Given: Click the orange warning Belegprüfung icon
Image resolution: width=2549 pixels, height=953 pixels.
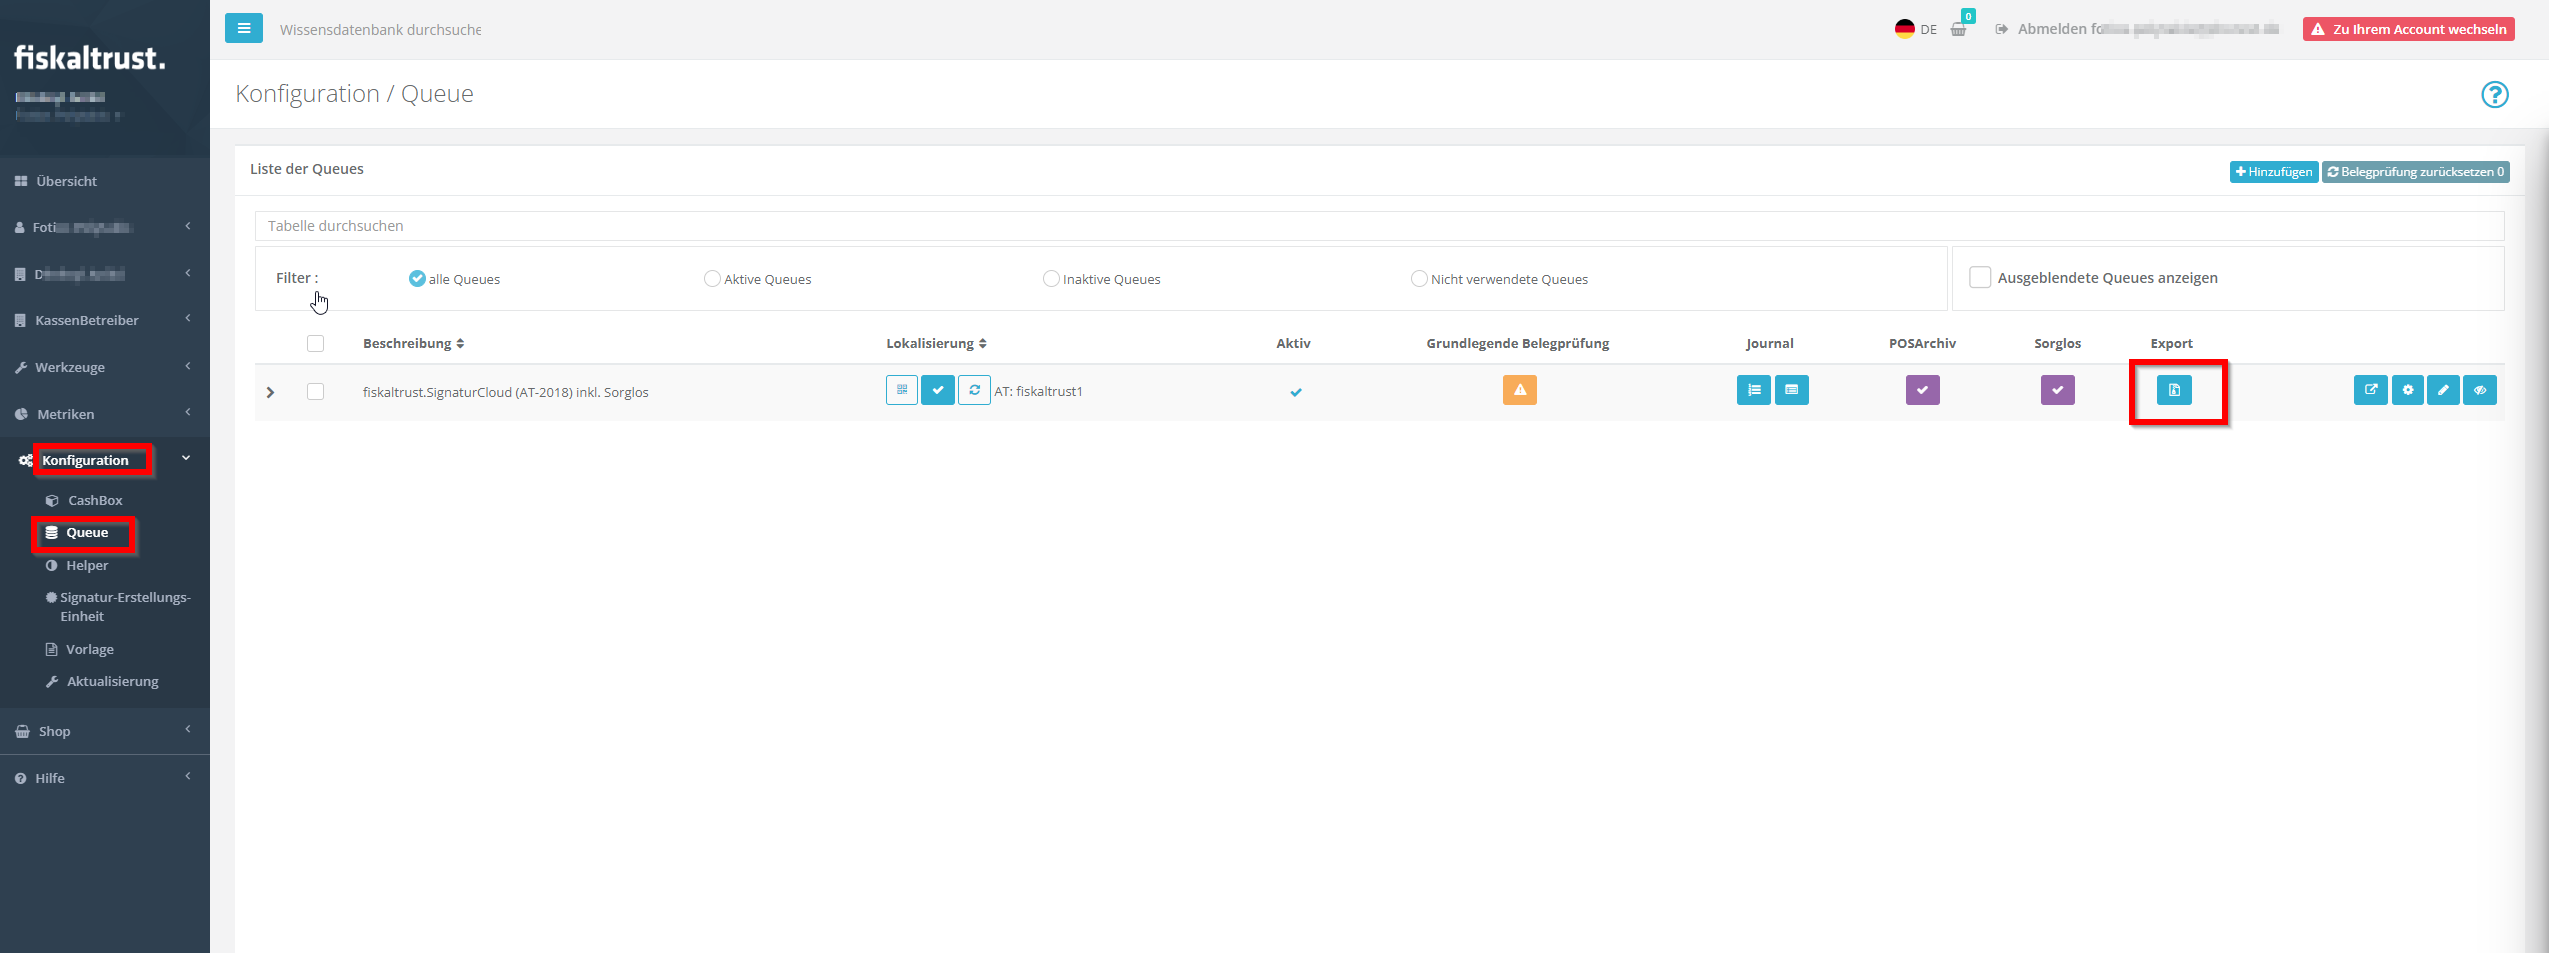Looking at the screenshot, I should pos(1519,390).
